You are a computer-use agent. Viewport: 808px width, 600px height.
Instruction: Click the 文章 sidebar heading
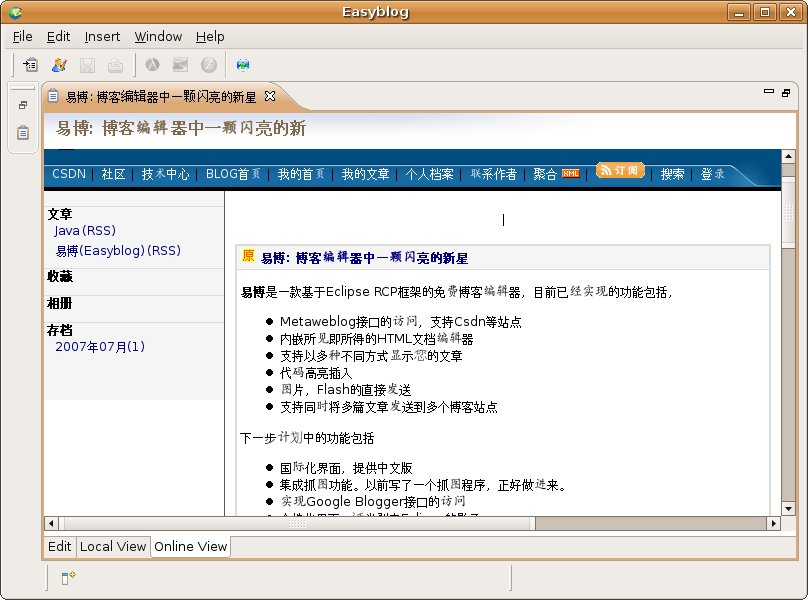coord(60,214)
